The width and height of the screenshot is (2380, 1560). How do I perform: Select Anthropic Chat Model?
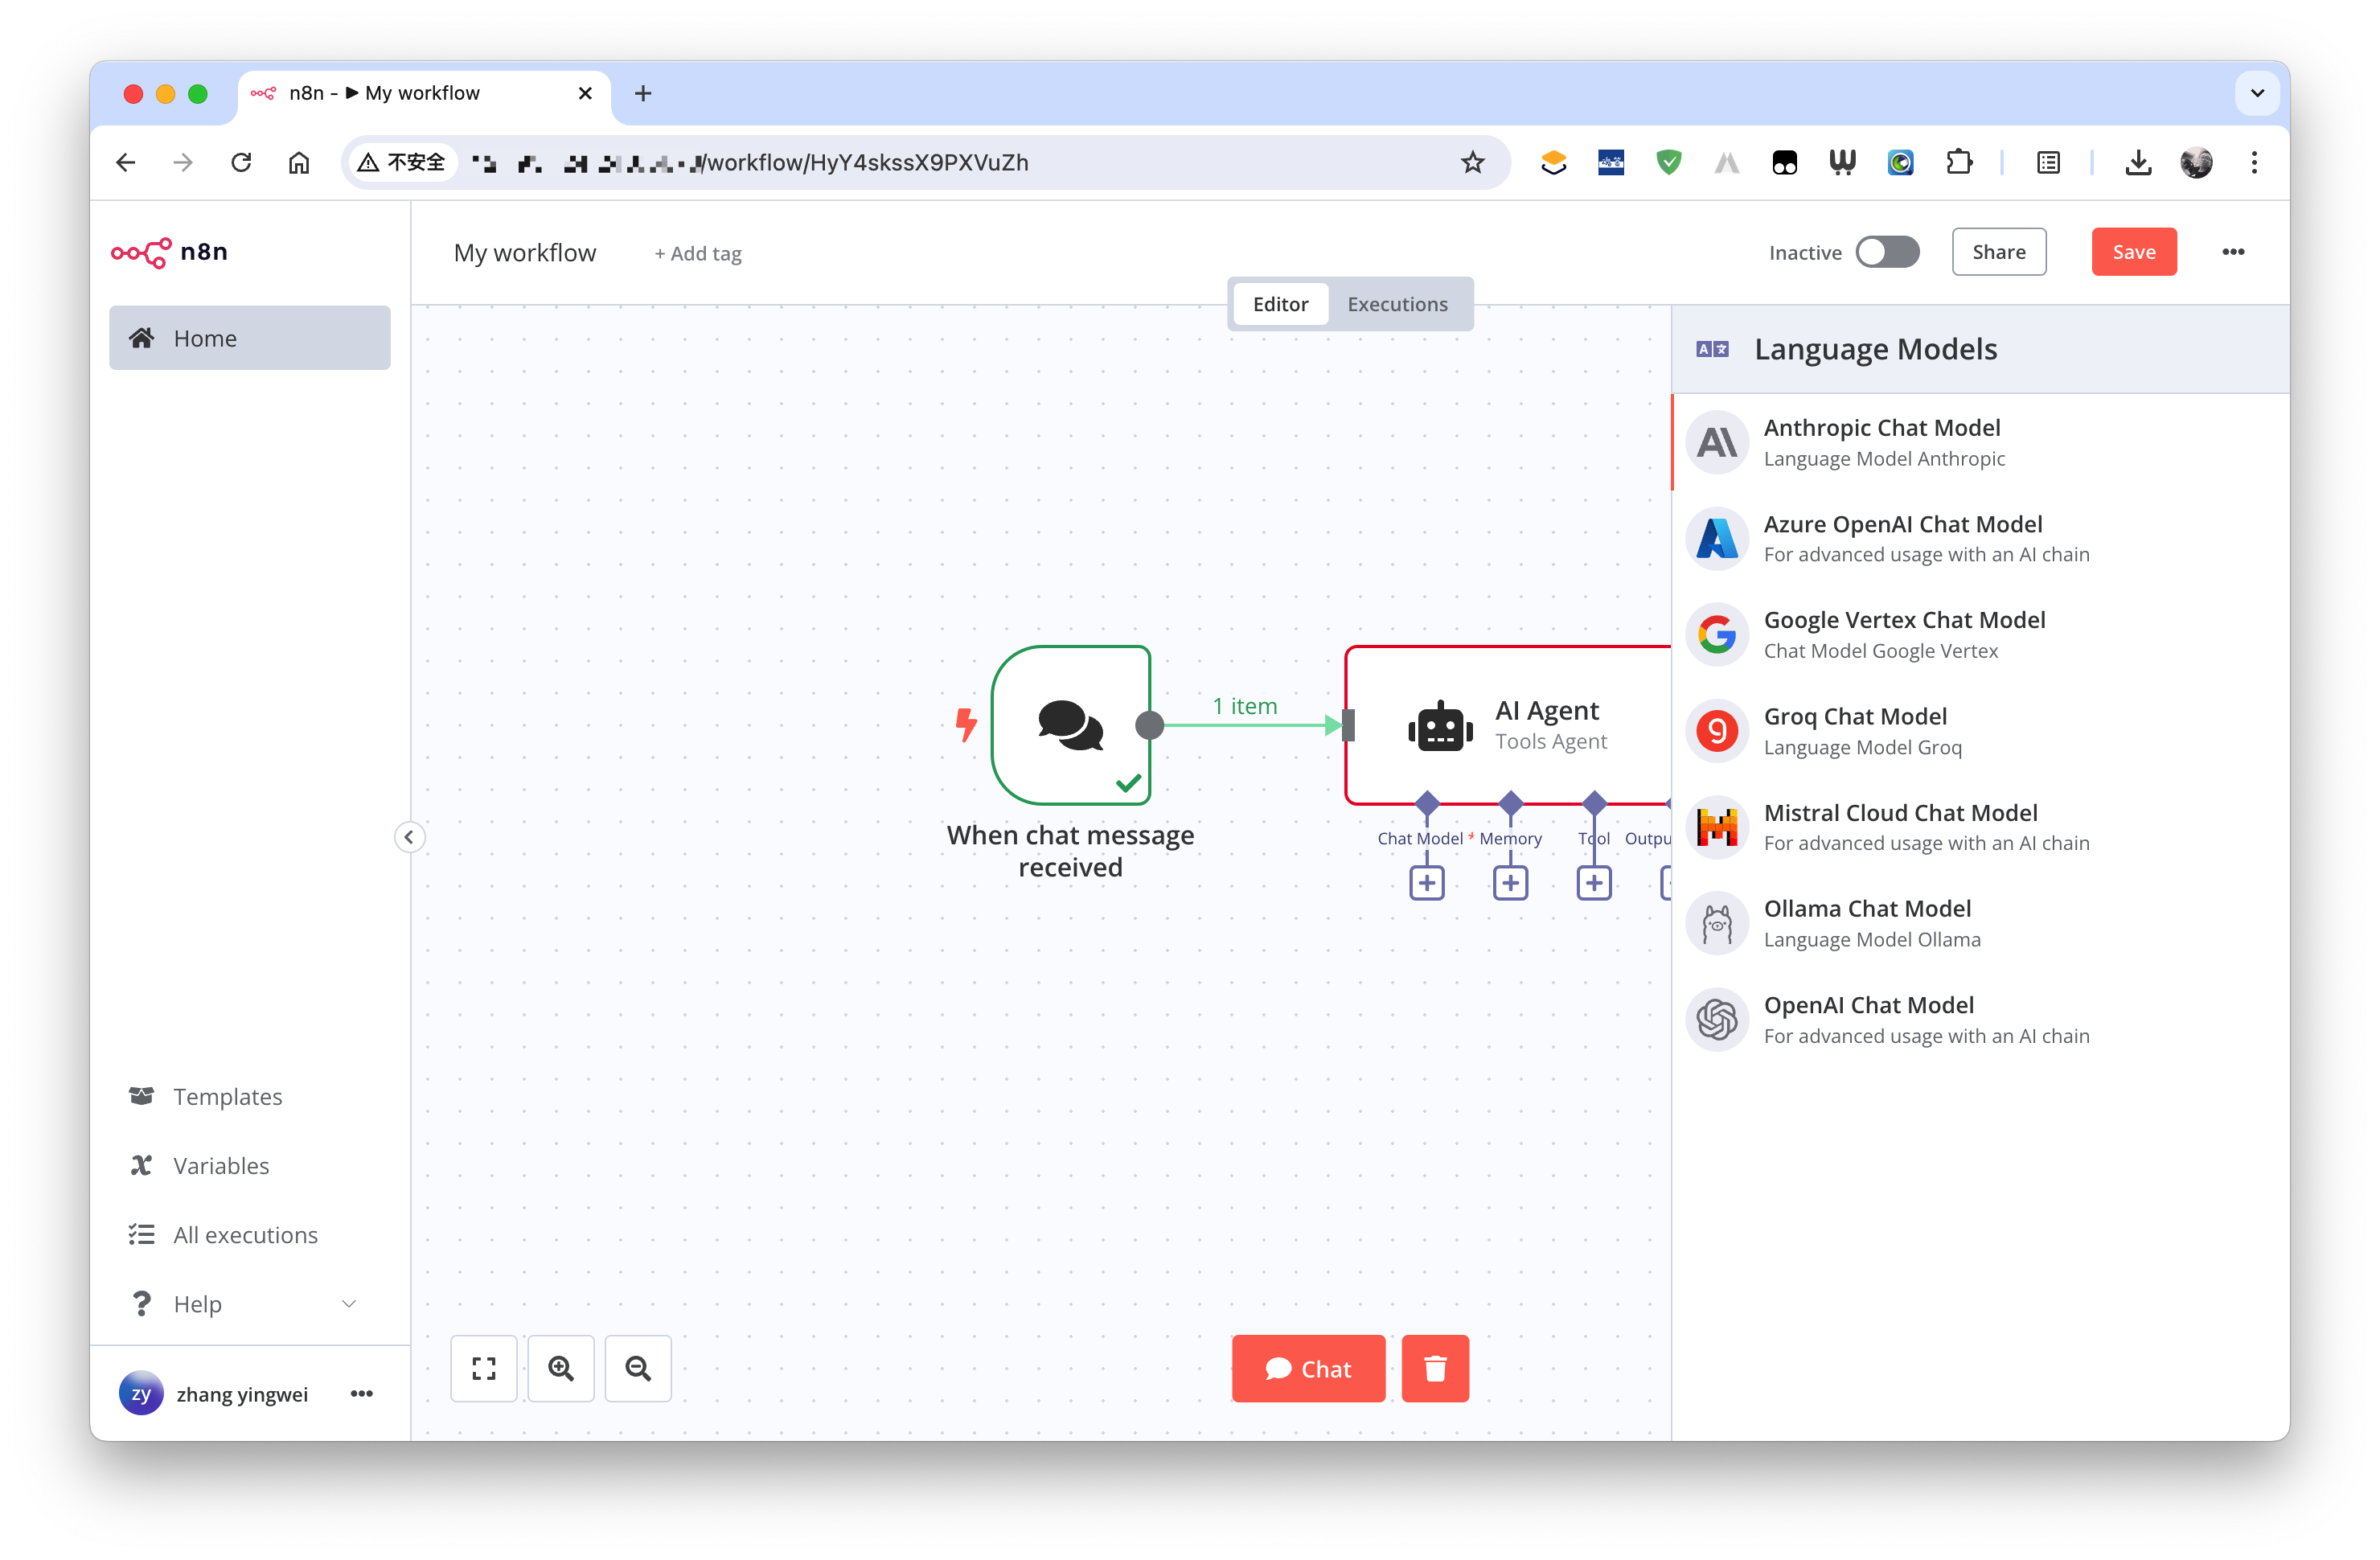click(x=1980, y=442)
